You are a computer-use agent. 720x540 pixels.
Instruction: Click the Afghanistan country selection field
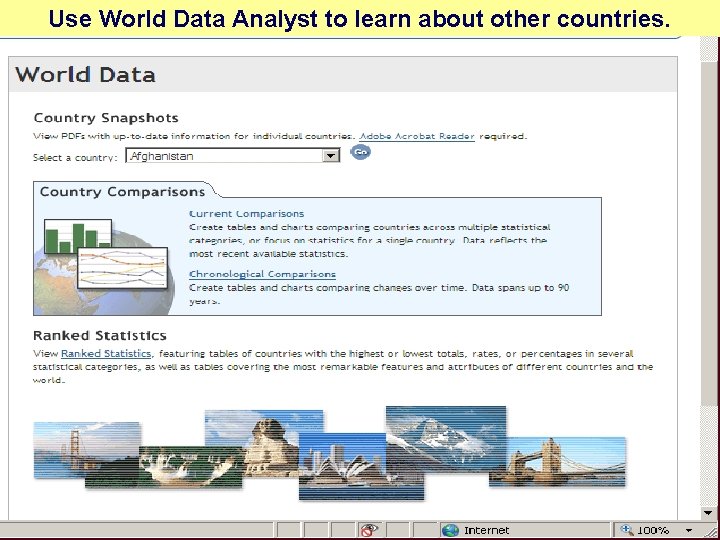232,156
